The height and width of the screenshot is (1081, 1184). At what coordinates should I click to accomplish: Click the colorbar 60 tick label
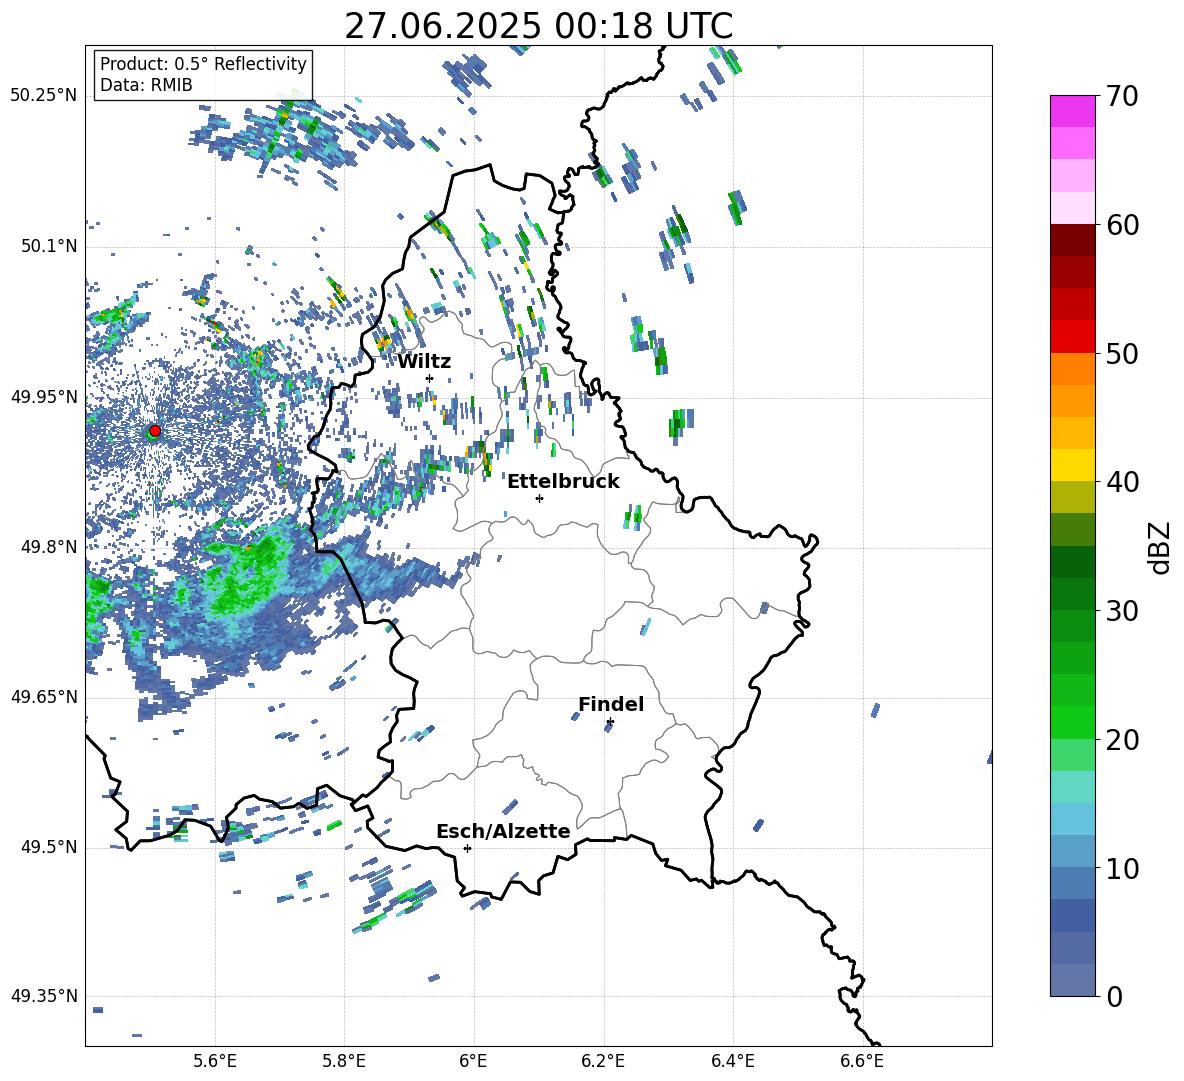(x=1122, y=225)
